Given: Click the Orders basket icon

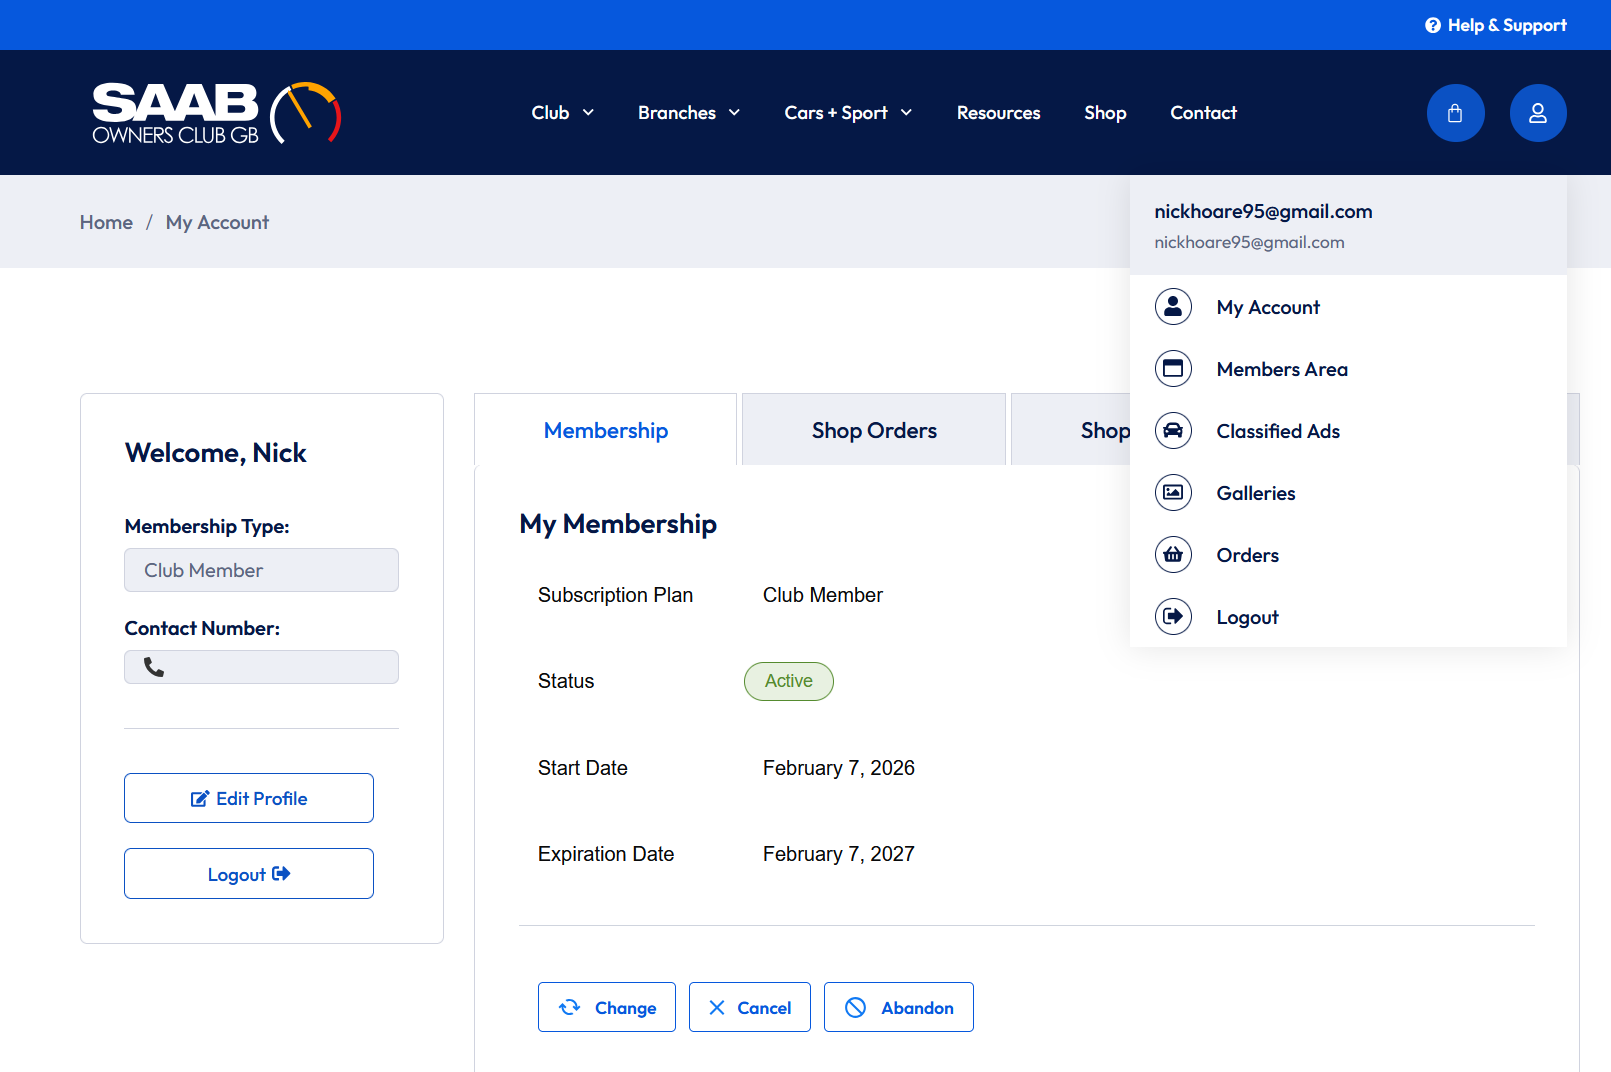Looking at the screenshot, I should pos(1173,555).
